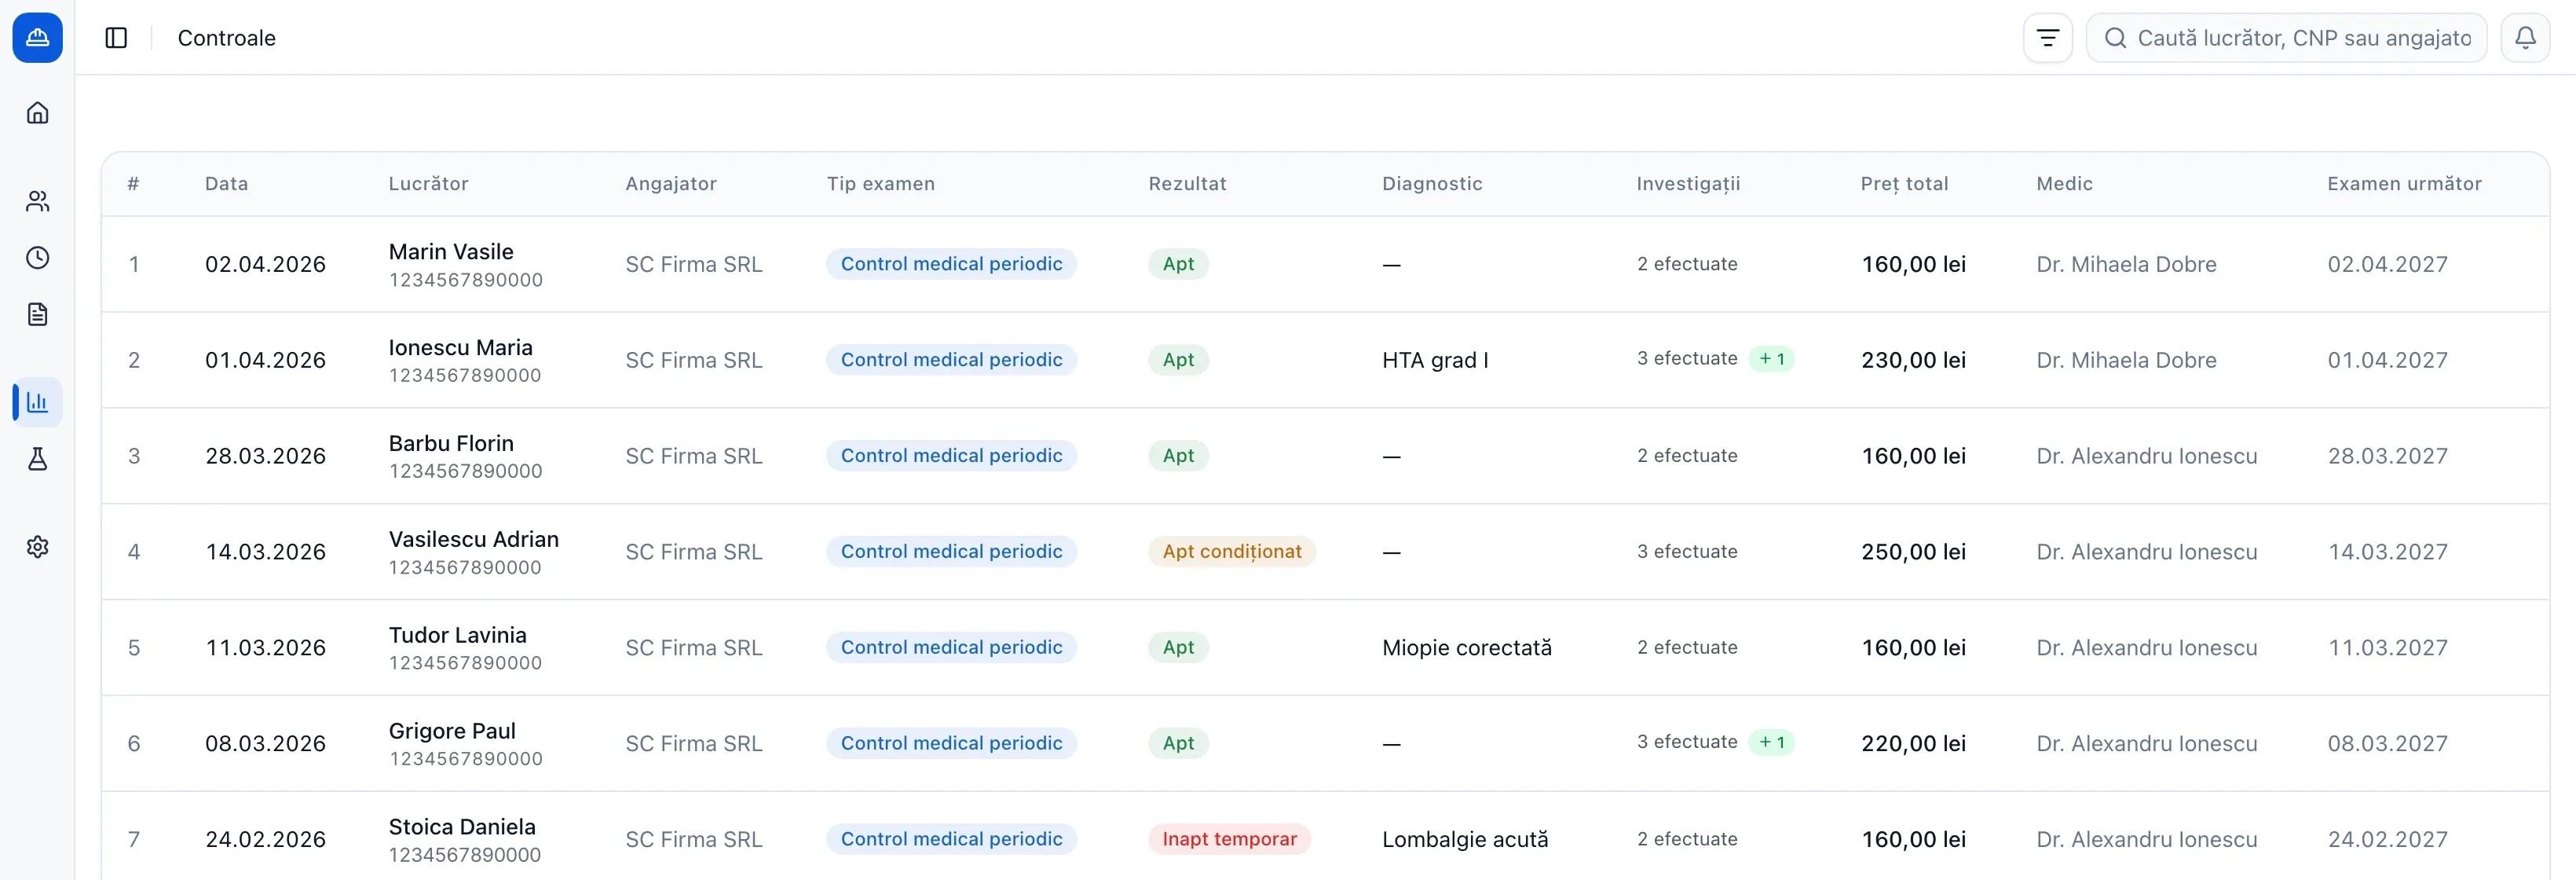2576x880 pixels.
Task: Open the filter lines button
Action: click(x=2047, y=38)
